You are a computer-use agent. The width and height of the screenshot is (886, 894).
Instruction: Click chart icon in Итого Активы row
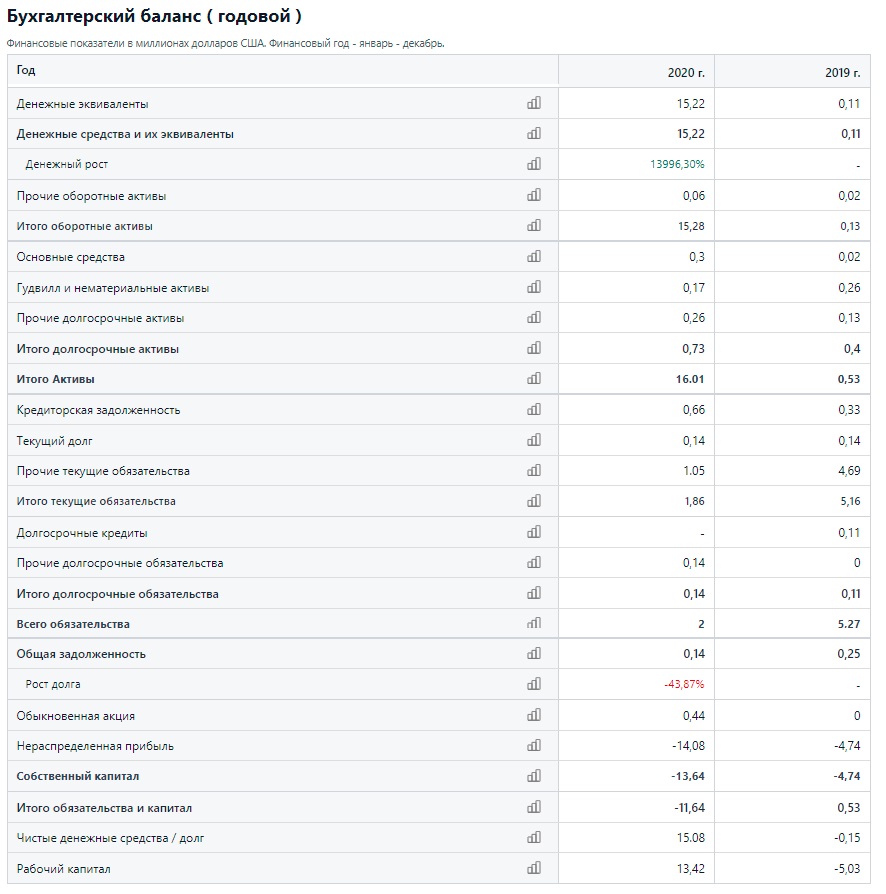[x=534, y=378]
